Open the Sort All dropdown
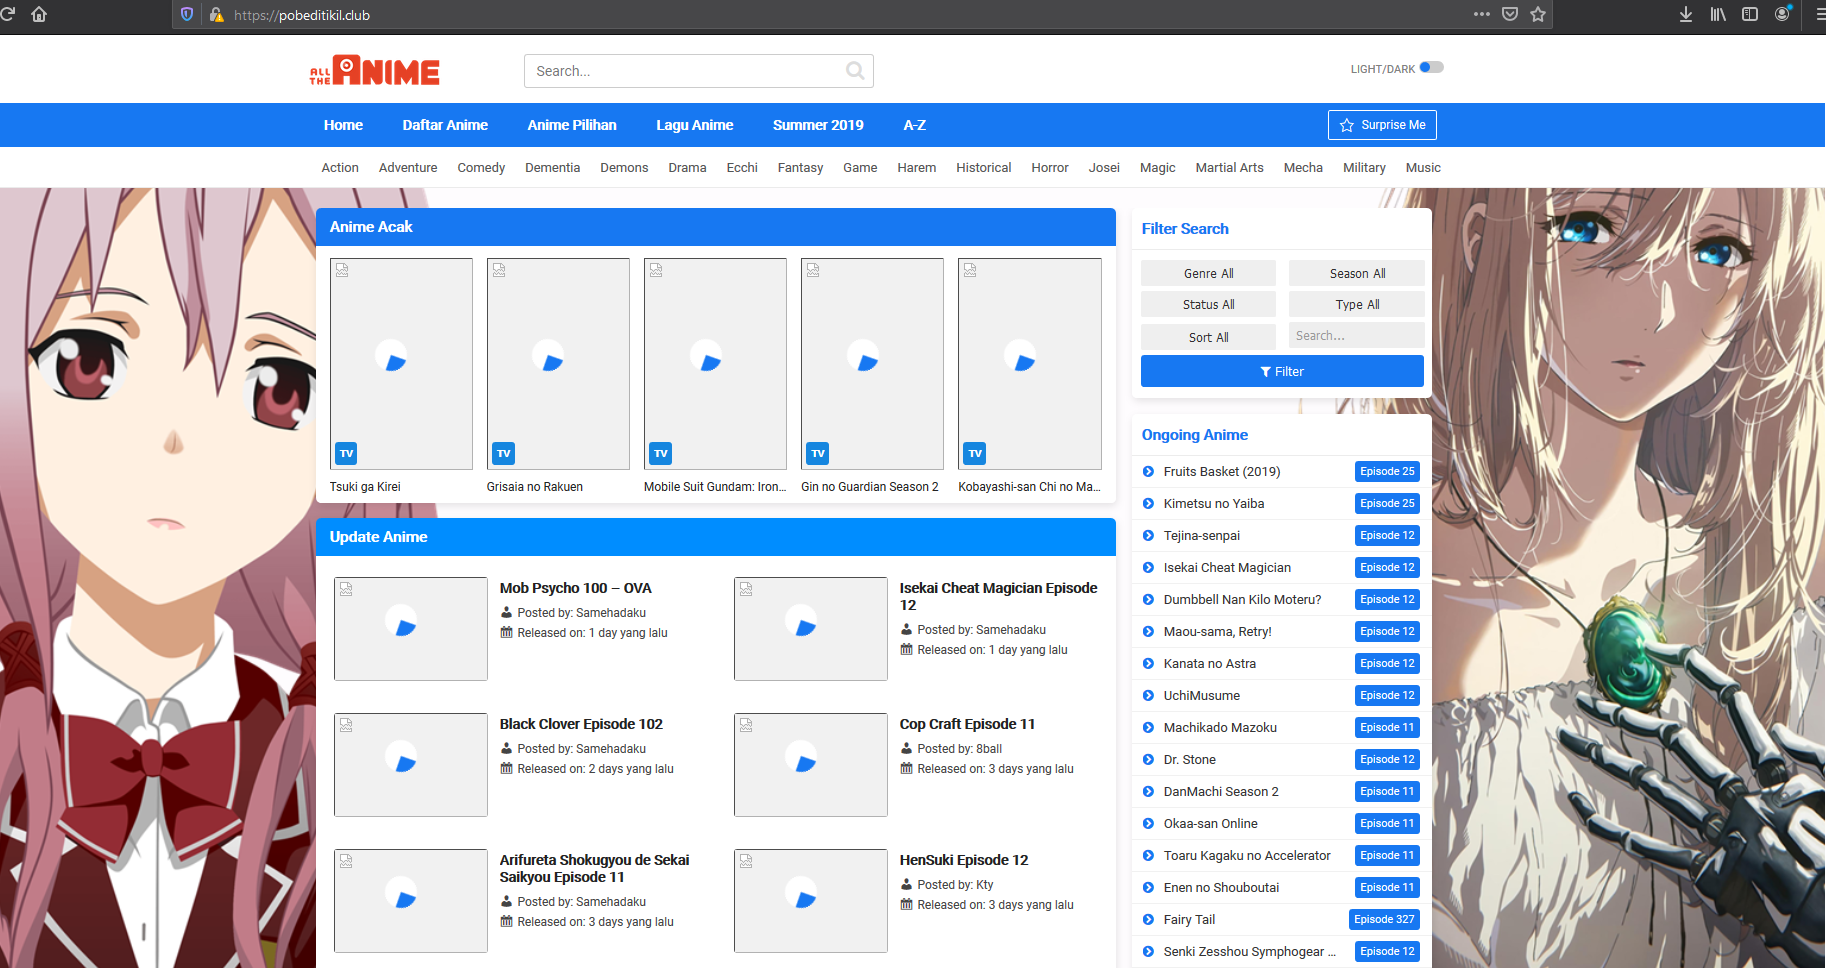The image size is (1826, 968). 1208,337
